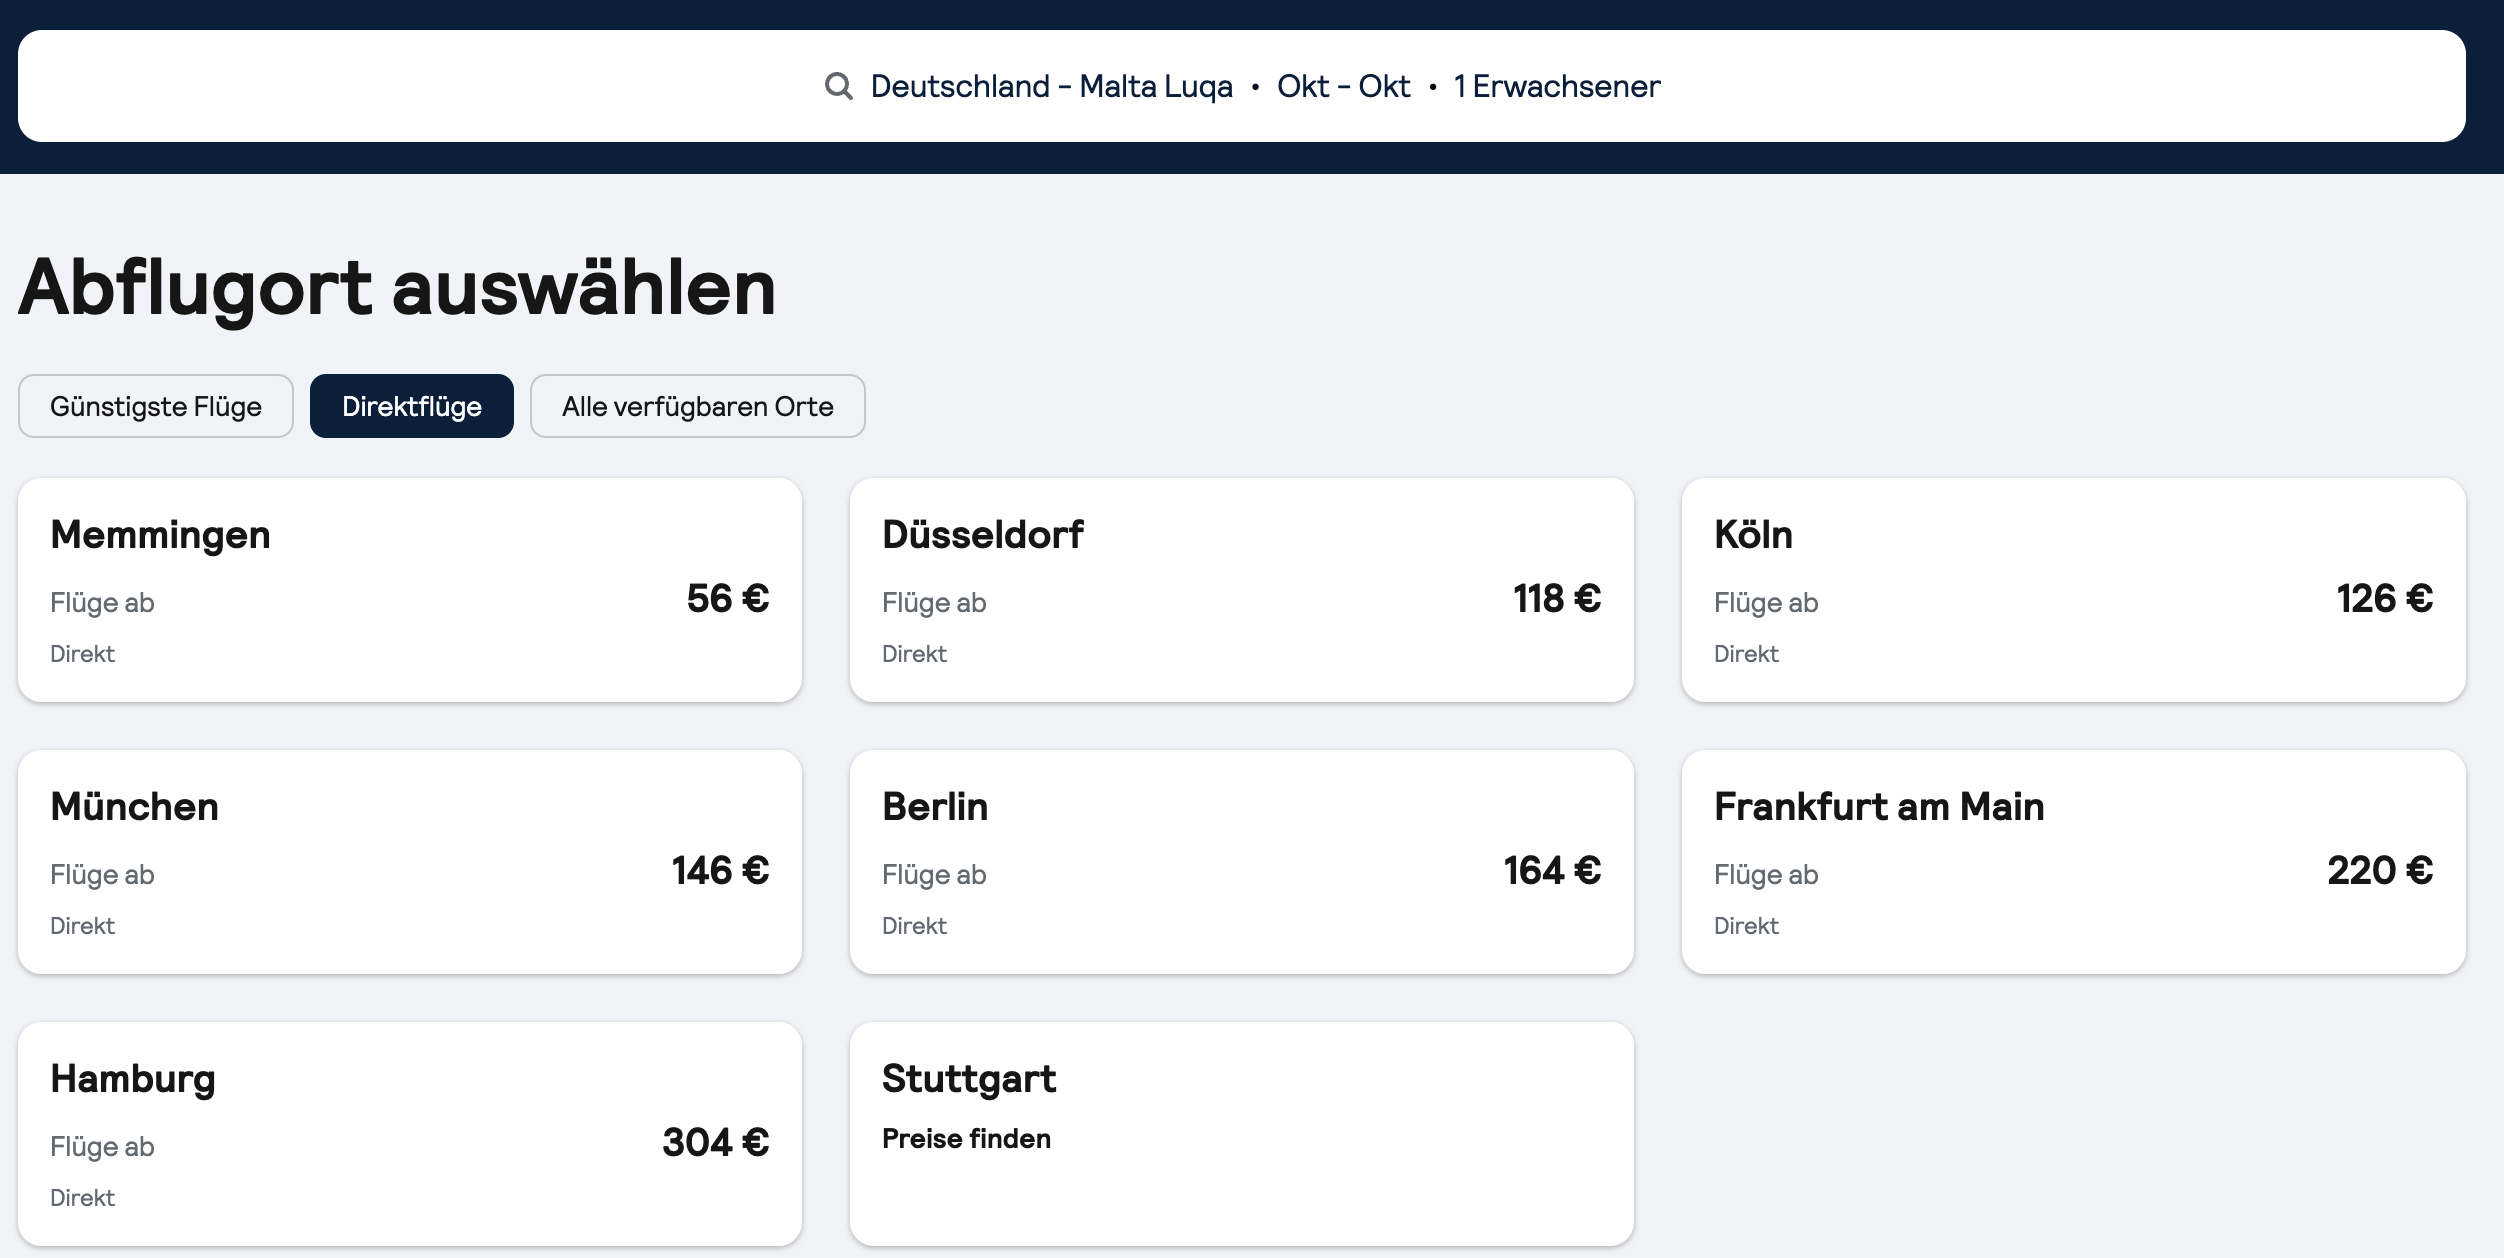Select the Köln flight card

pyautogui.click(x=2074, y=590)
